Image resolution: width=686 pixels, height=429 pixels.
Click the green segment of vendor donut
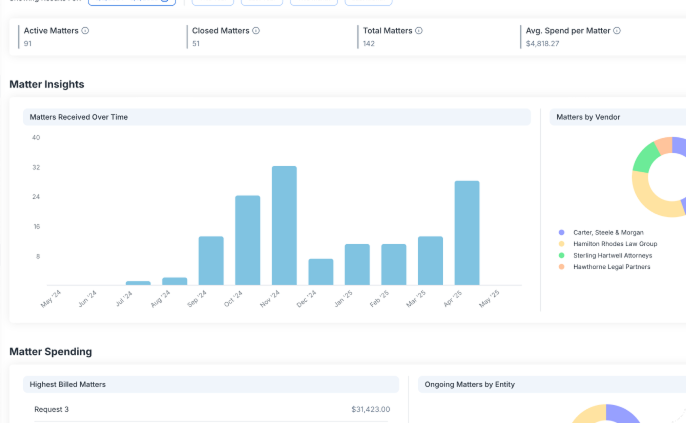(646, 157)
